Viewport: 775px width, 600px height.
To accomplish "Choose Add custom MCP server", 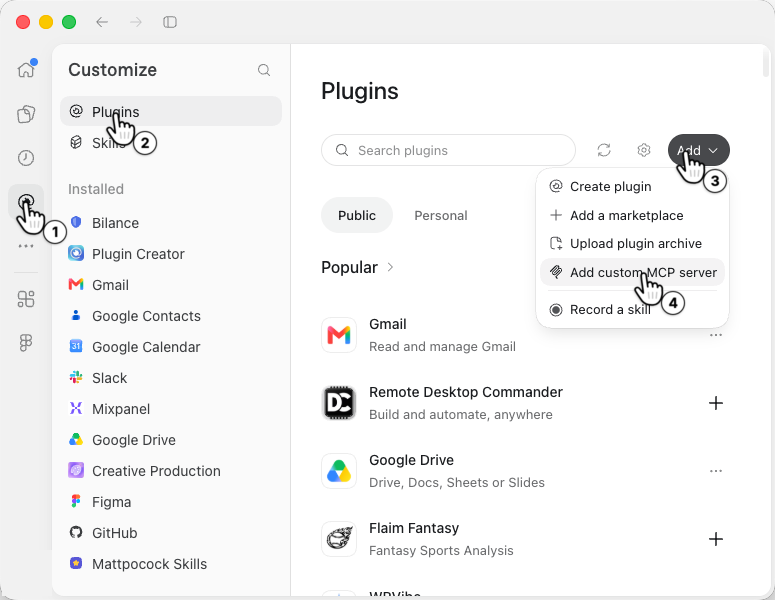I will tap(632, 272).
